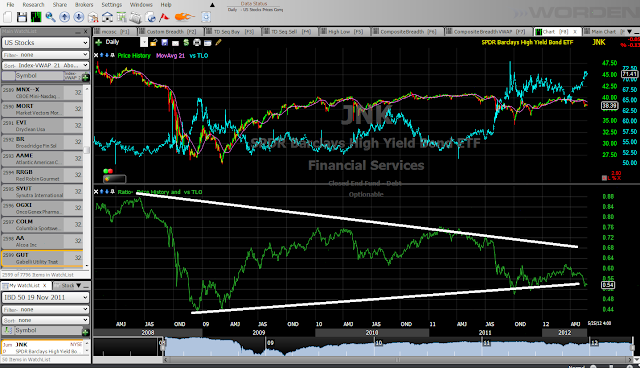Screen dimensions: 640x368
Task: Open the Settings menu
Action: [x=111, y=4]
